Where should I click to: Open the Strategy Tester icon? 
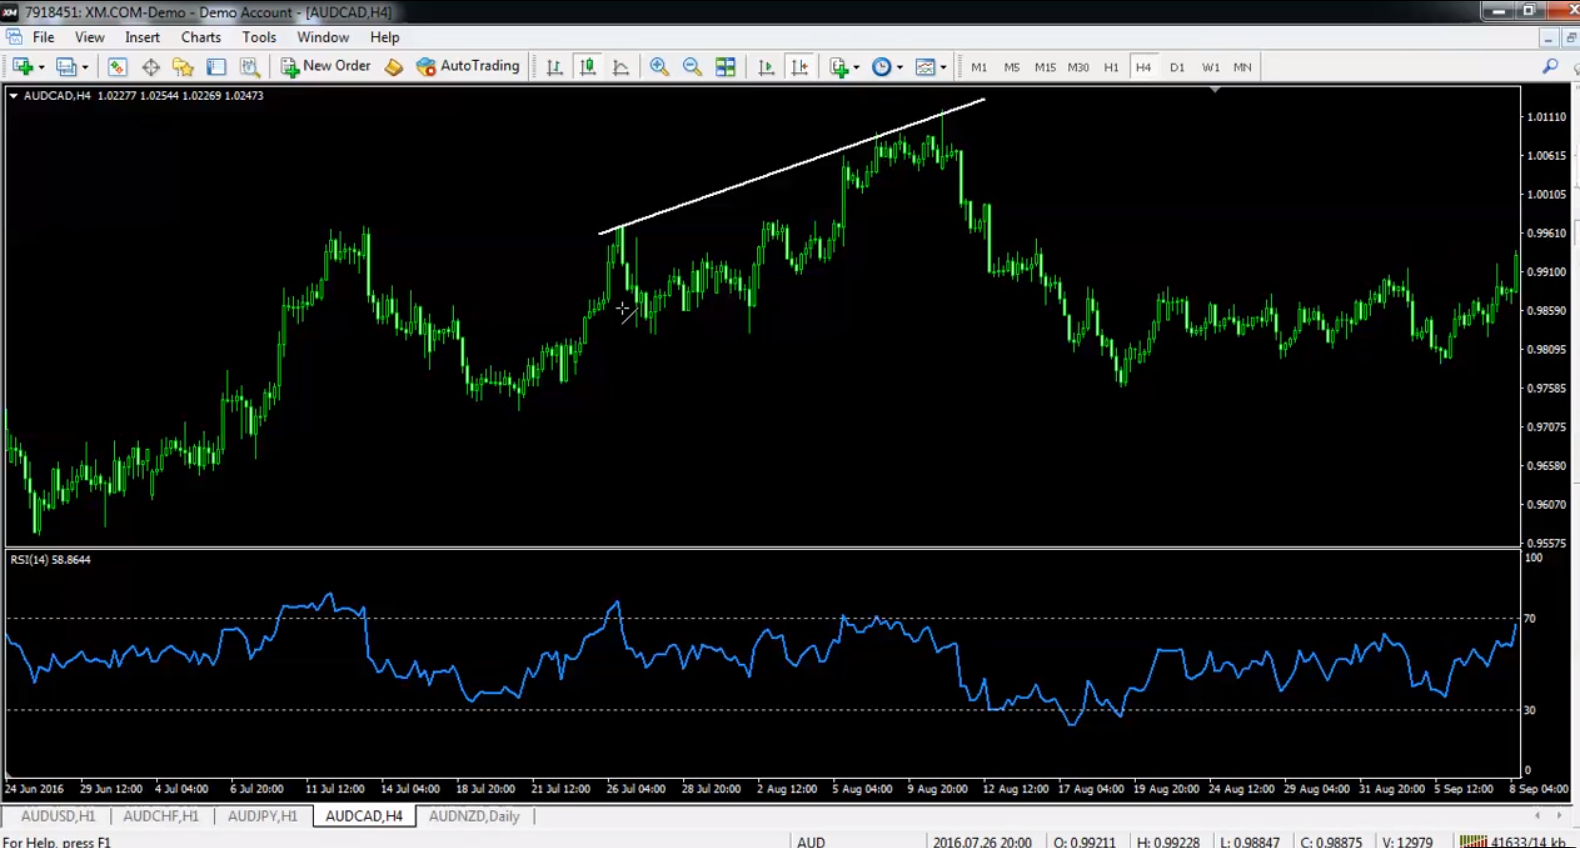250,67
